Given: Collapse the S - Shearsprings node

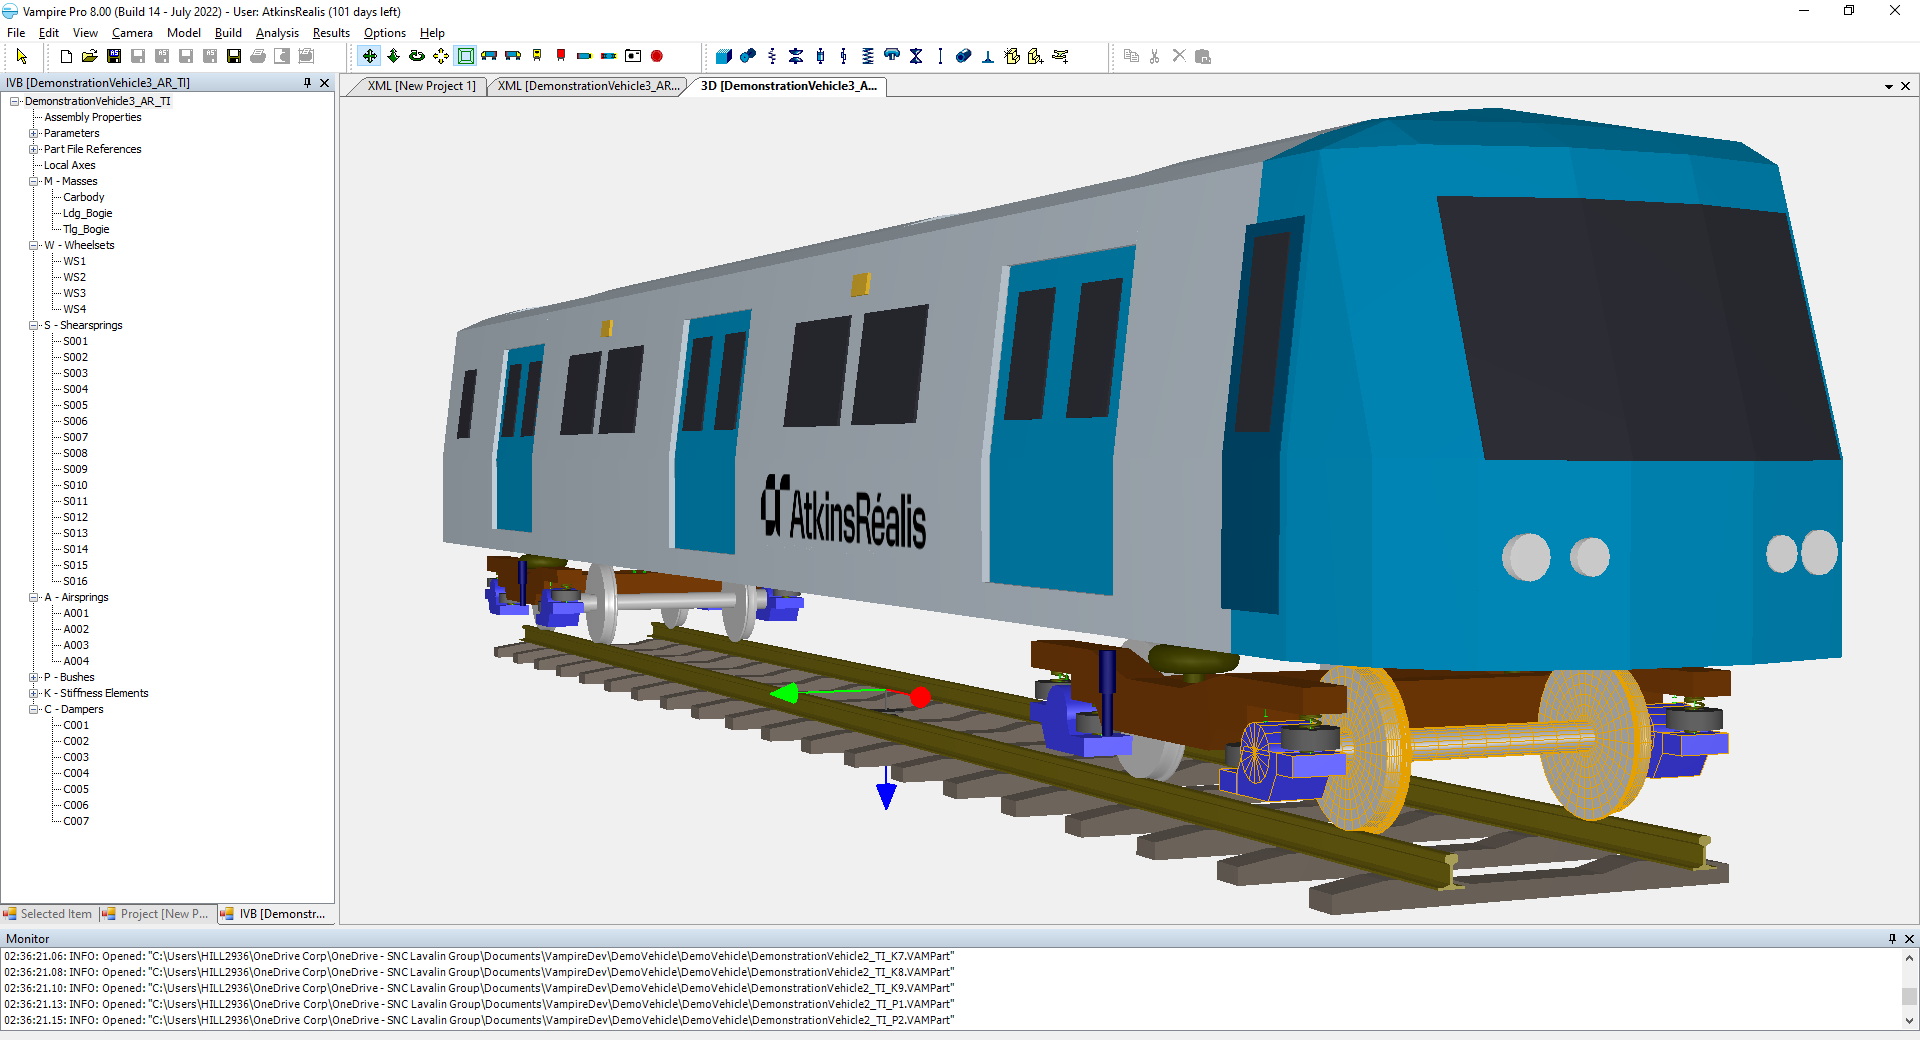Looking at the screenshot, I should point(34,325).
